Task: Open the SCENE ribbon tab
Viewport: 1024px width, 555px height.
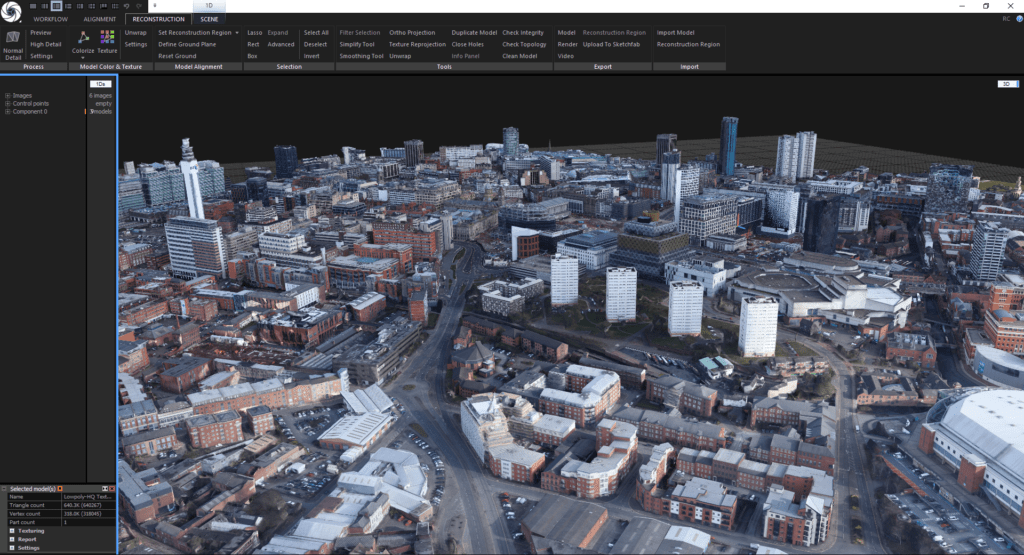Action: [x=209, y=20]
